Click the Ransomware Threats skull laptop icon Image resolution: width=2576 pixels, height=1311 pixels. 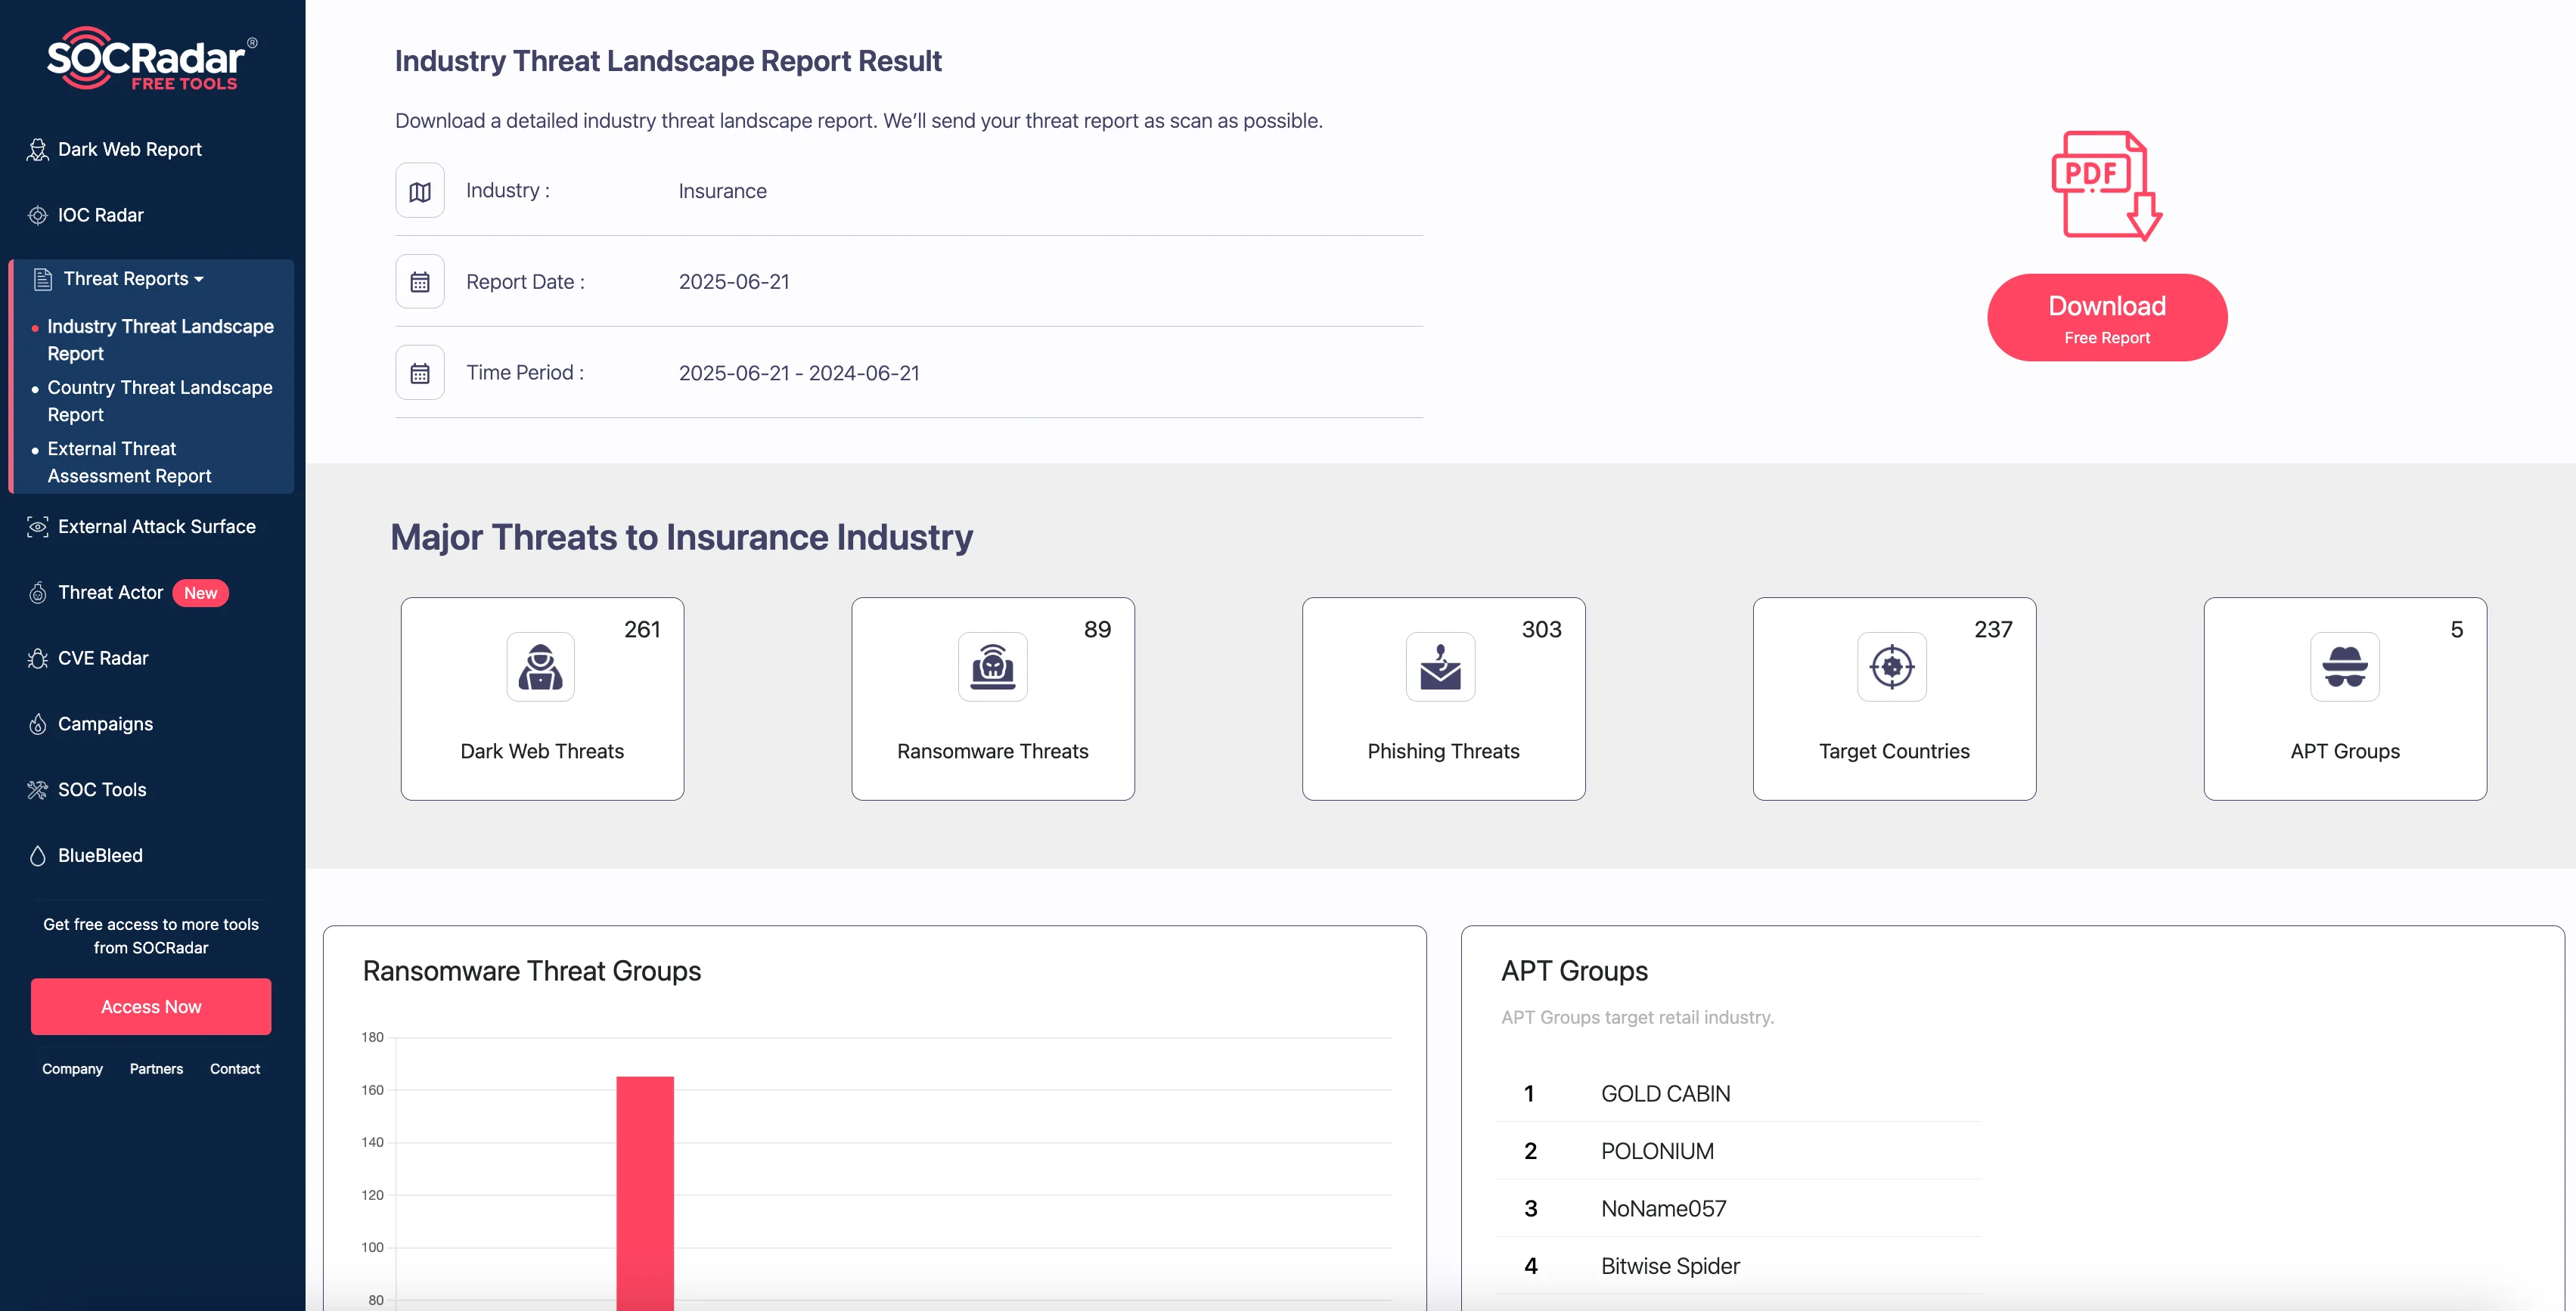(993, 667)
